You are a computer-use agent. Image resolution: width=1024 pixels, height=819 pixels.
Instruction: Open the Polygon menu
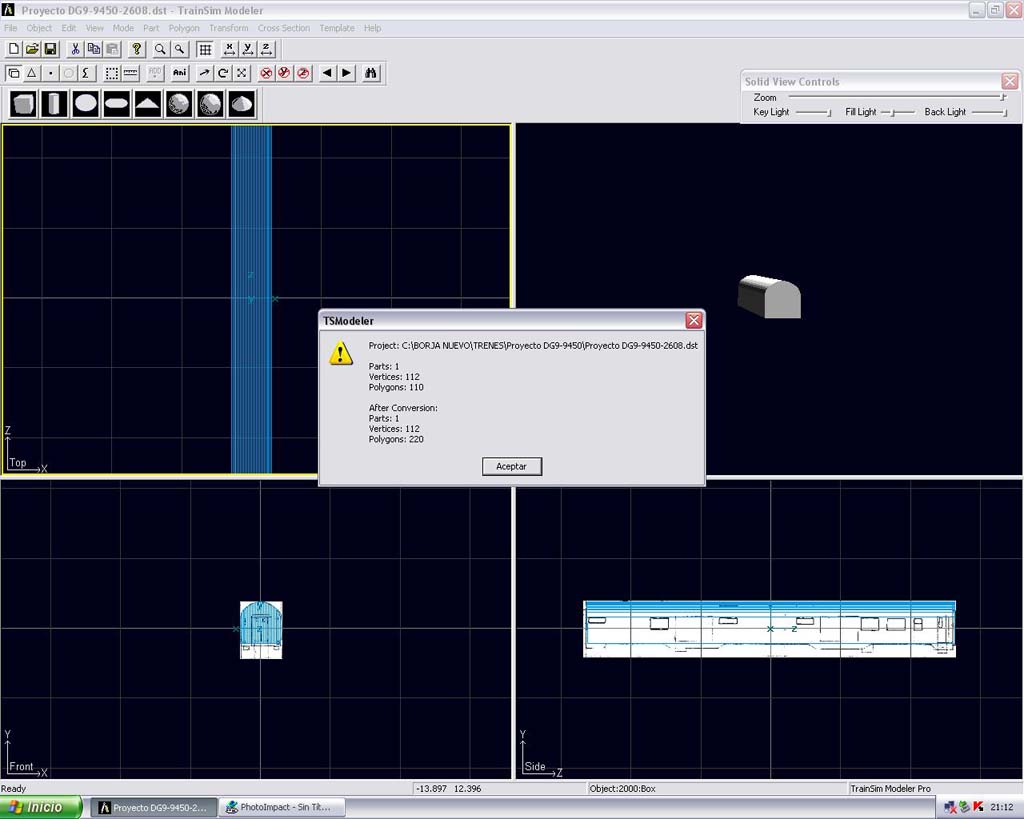click(184, 28)
